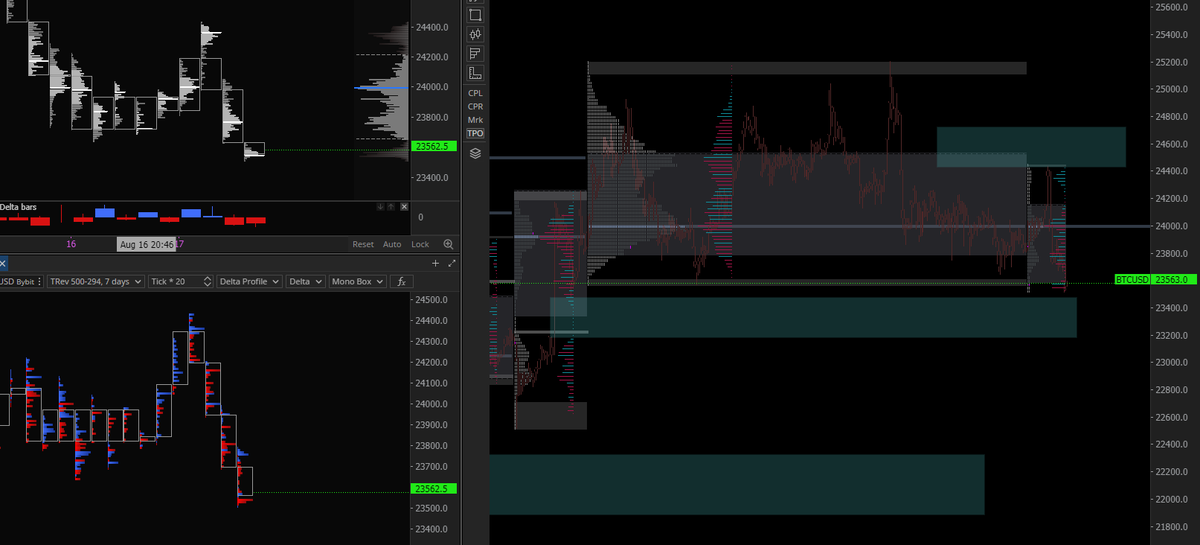Viewport: 1200px width, 545px height.
Task: Click the 24000.0 label on upper price axis
Action: (432, 87)
